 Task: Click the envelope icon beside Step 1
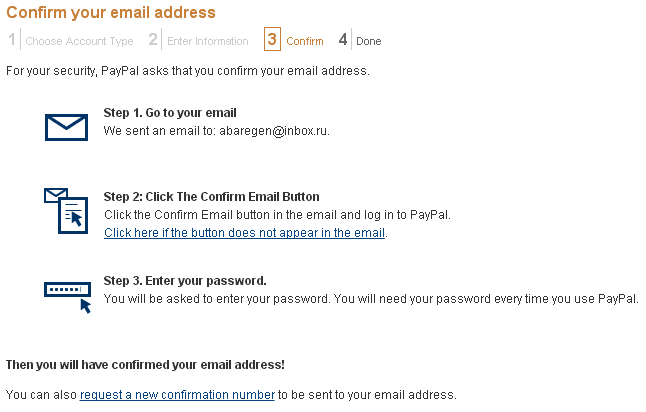click(67, 127)
